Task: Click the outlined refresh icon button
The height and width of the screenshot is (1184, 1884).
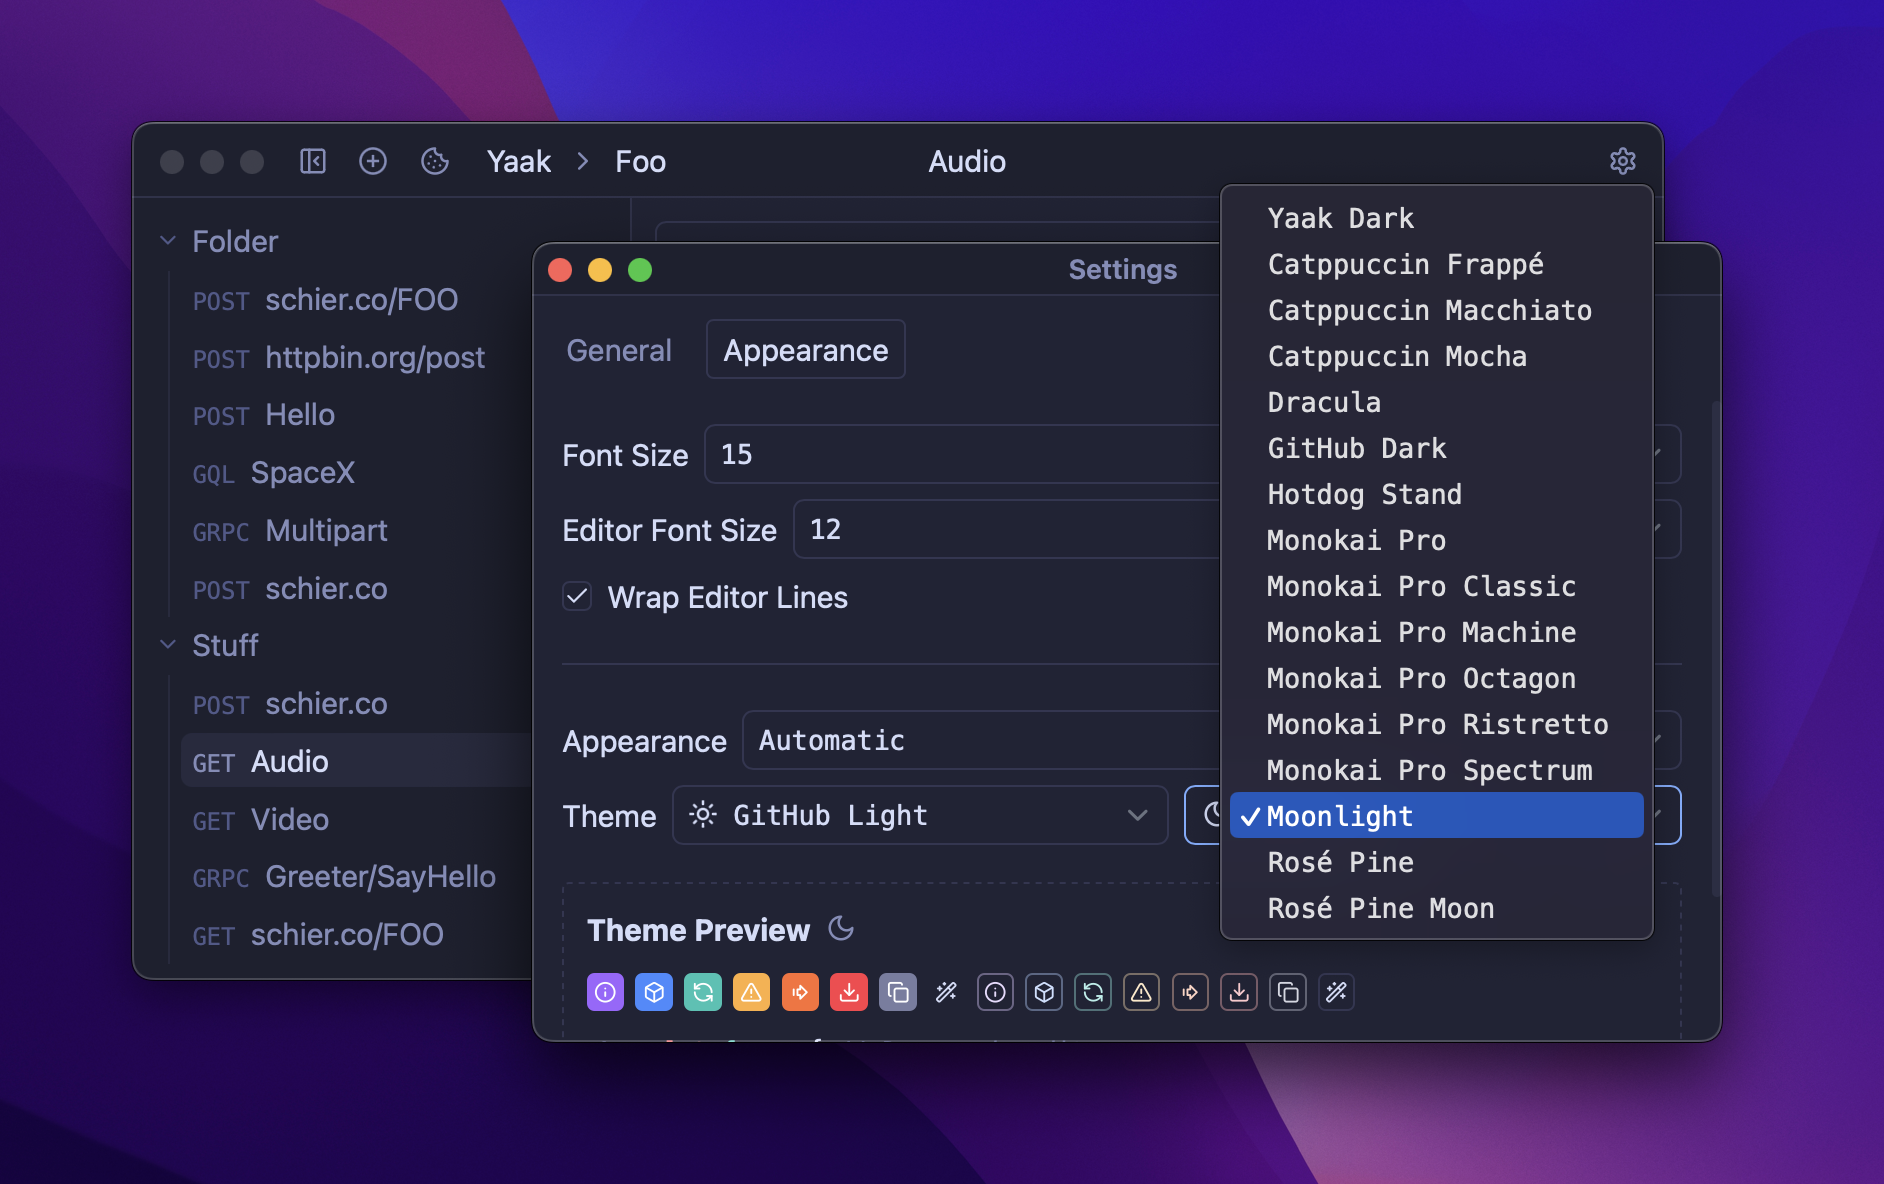Action: [x=1093, y=992]
